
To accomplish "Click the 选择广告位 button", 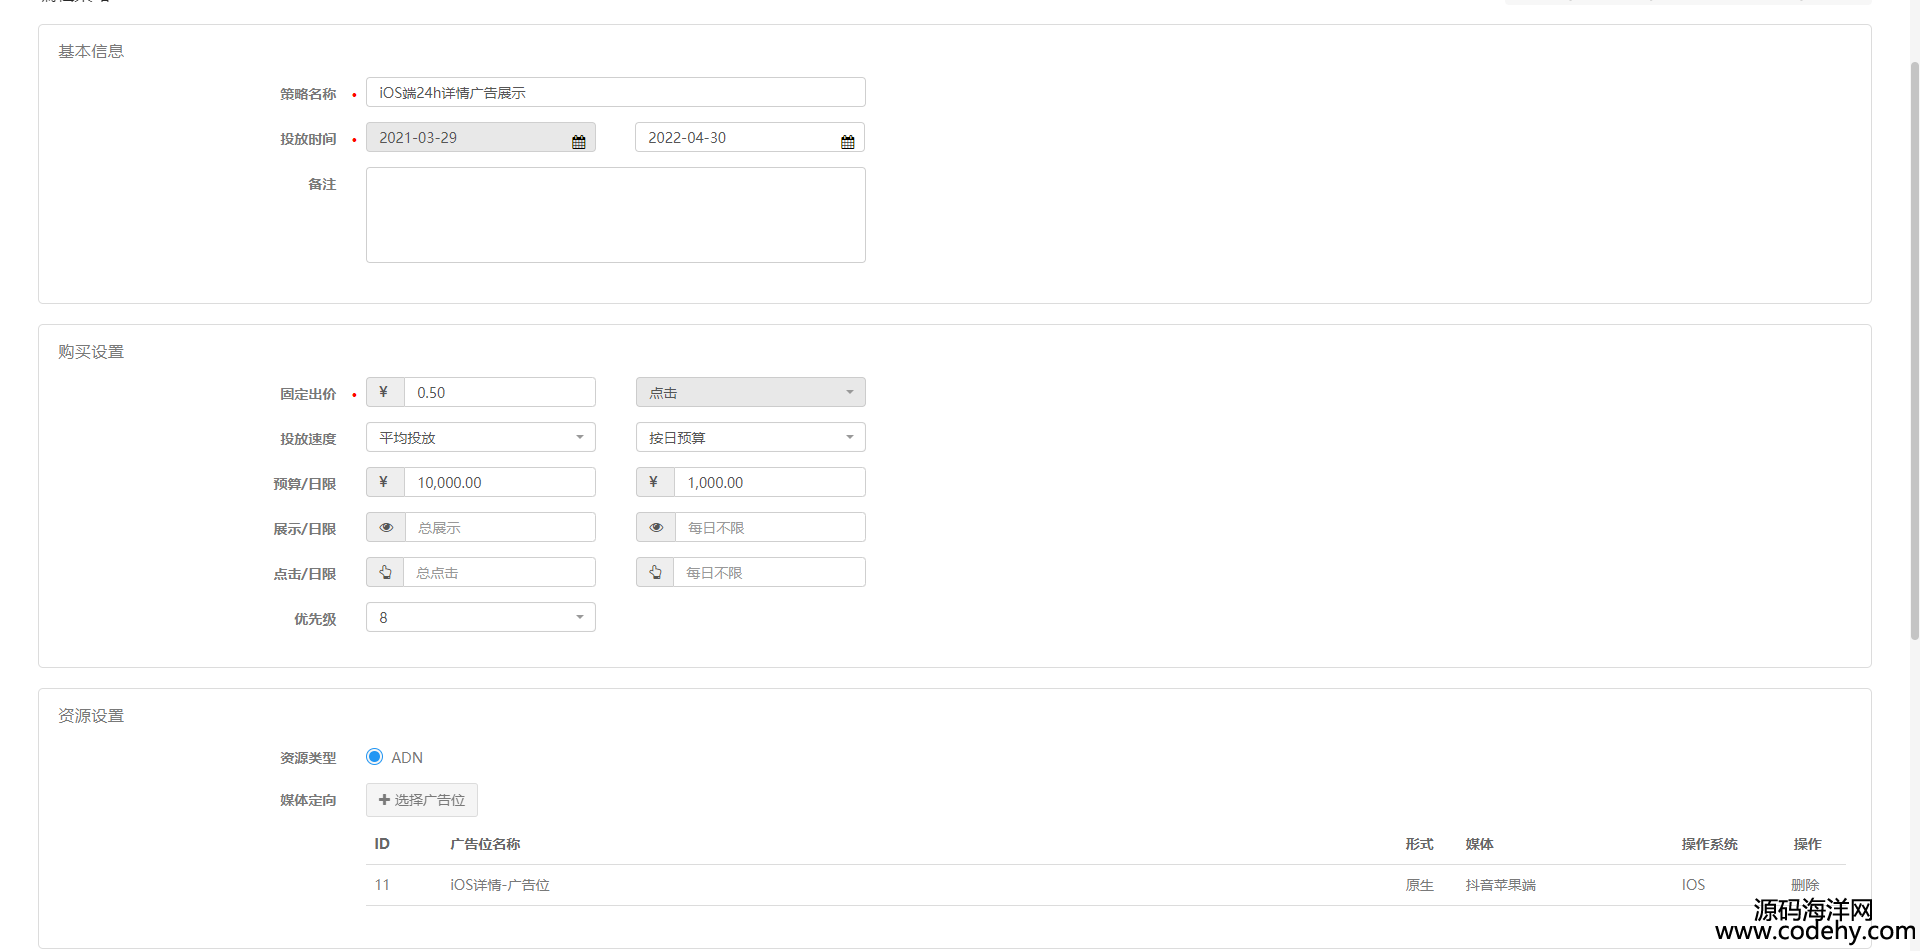I will [421, 800].
